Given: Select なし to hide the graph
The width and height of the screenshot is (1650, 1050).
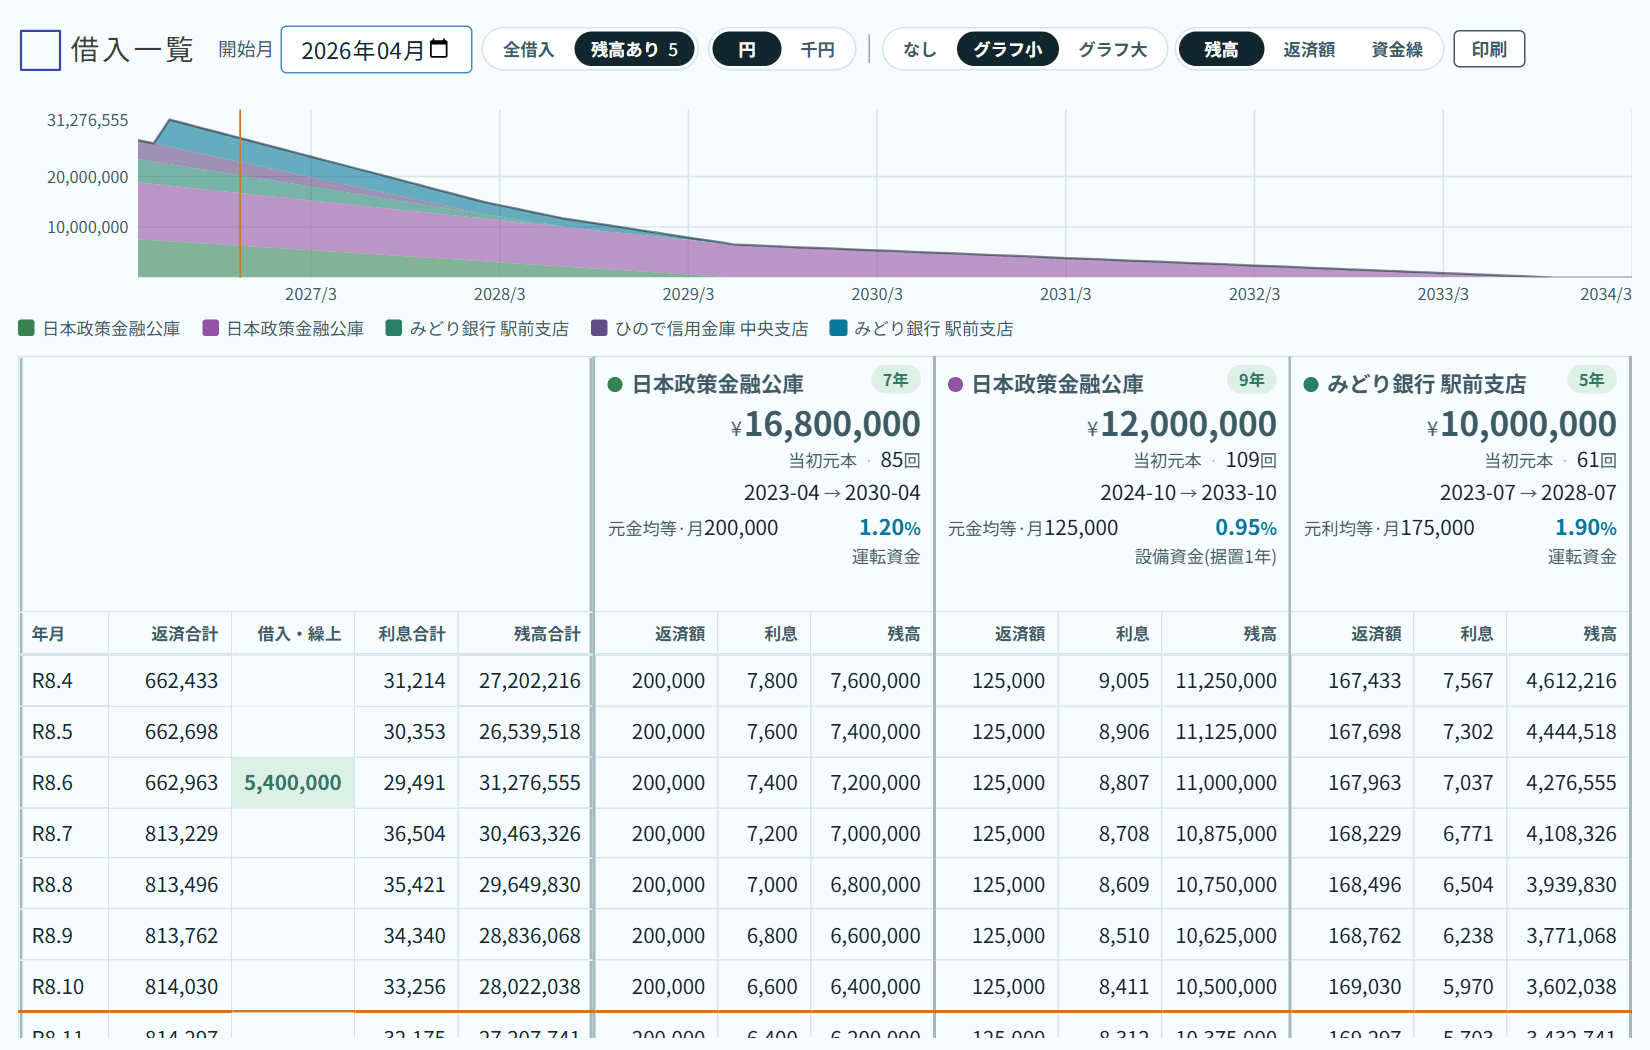Looking at the screenshot, I should (919, 49).
